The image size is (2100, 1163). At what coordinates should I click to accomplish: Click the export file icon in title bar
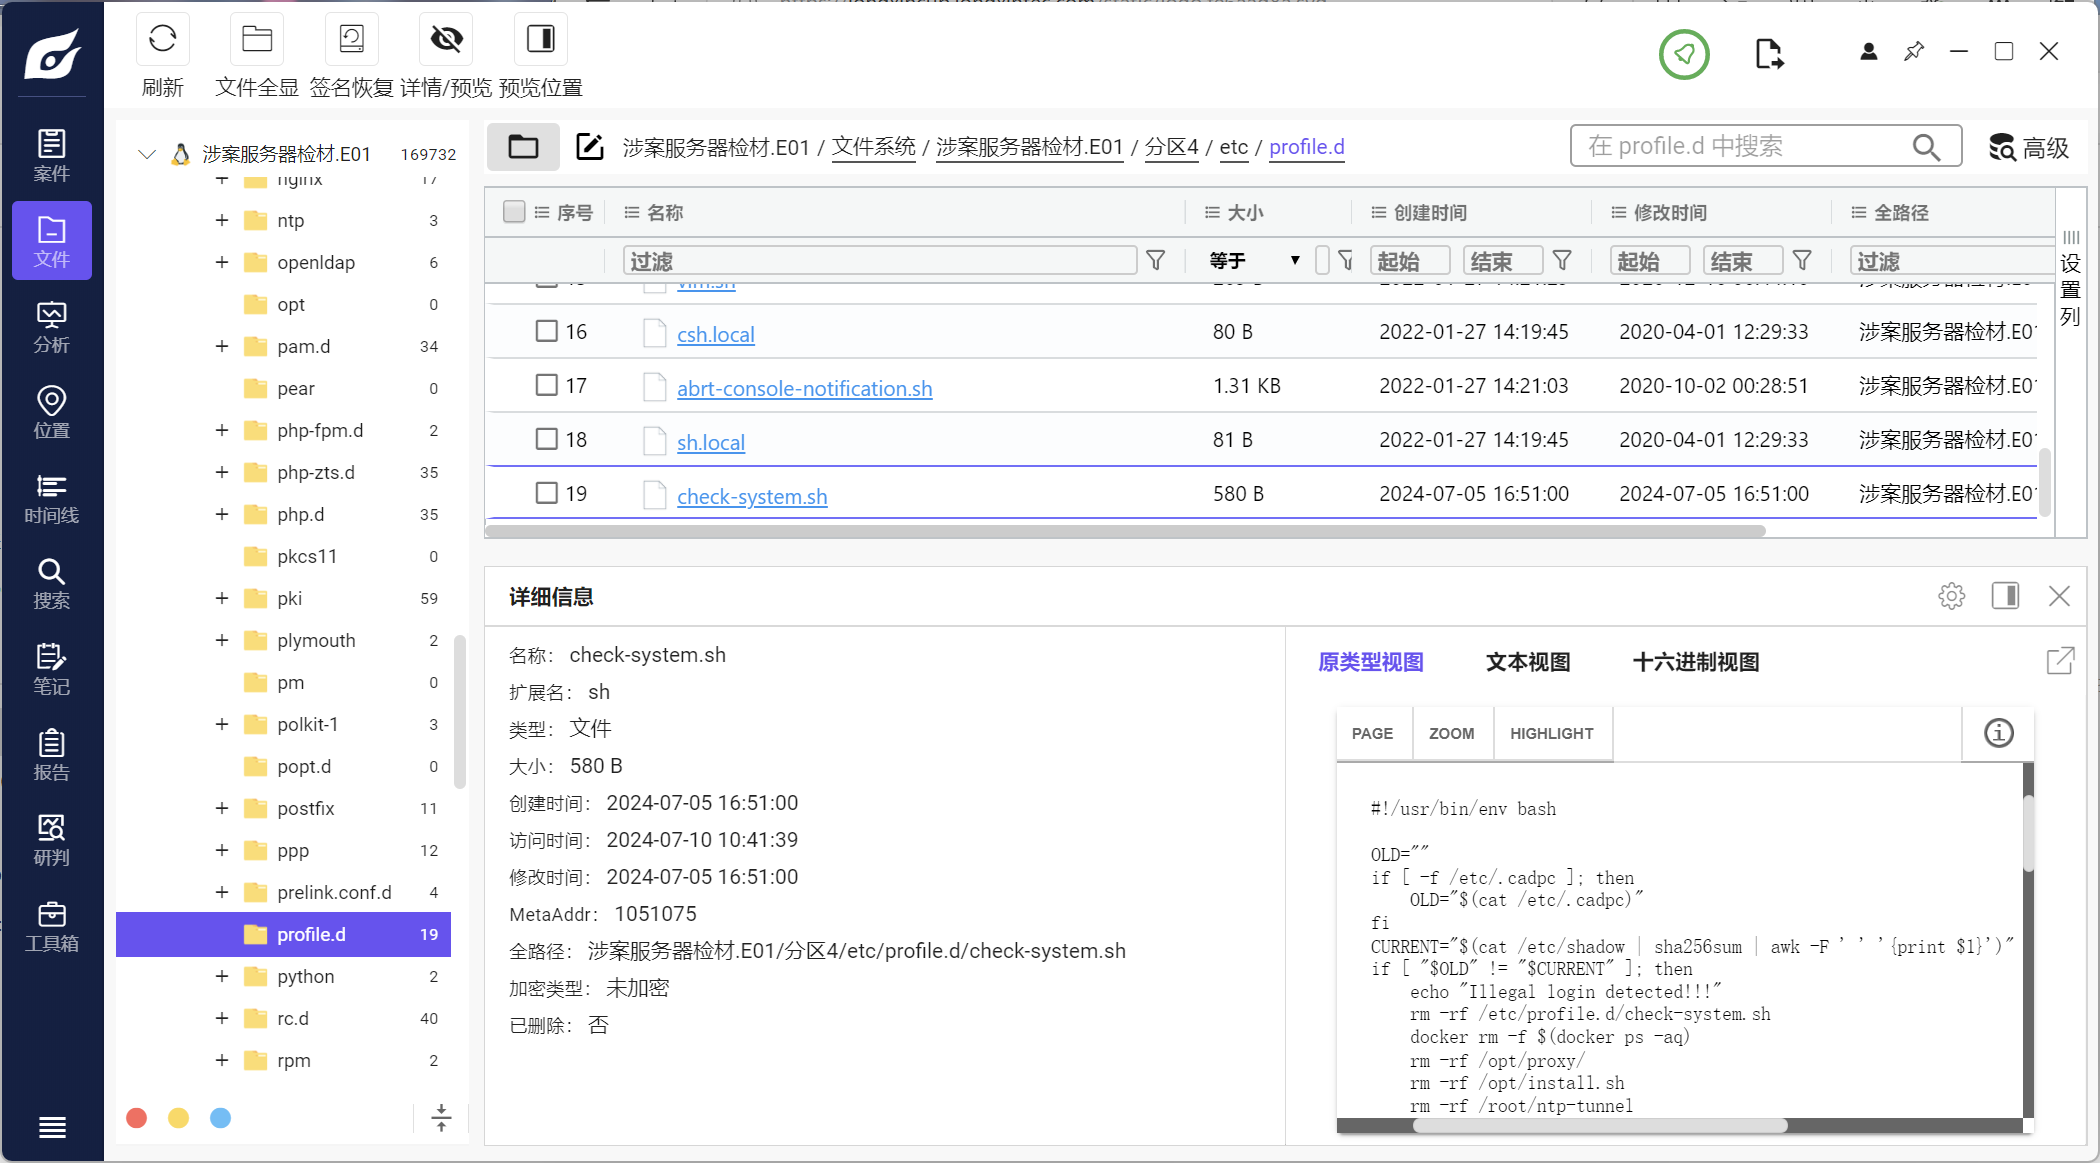[x=1769, y=54]
